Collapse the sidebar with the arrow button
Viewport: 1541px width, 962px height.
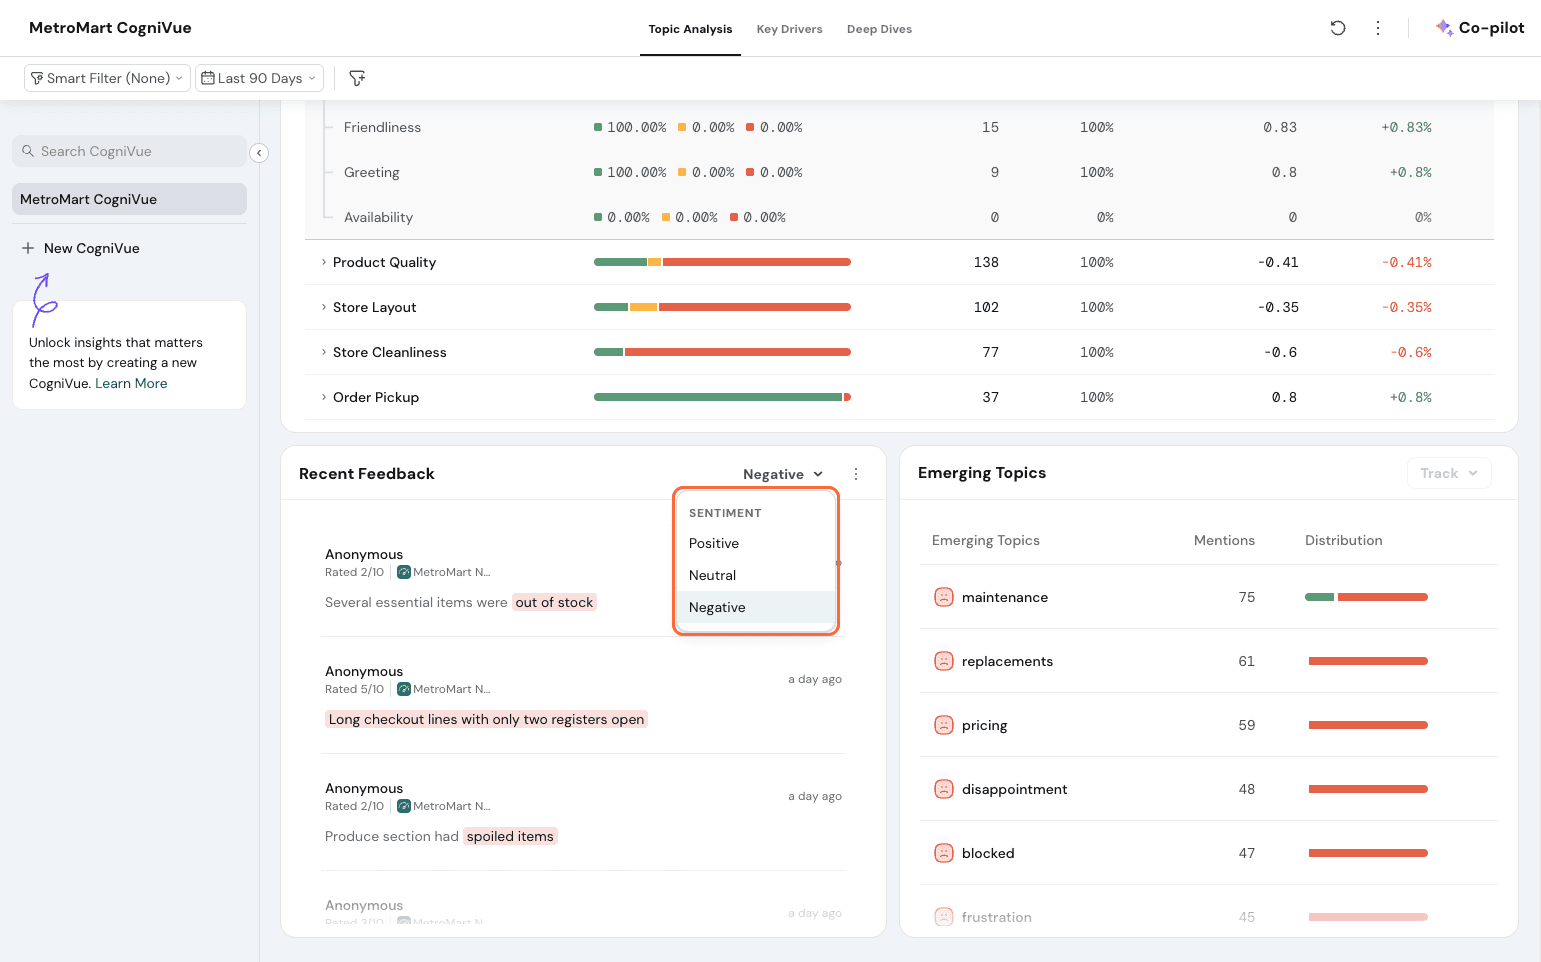pyautogui.click(x=259, y=153)
